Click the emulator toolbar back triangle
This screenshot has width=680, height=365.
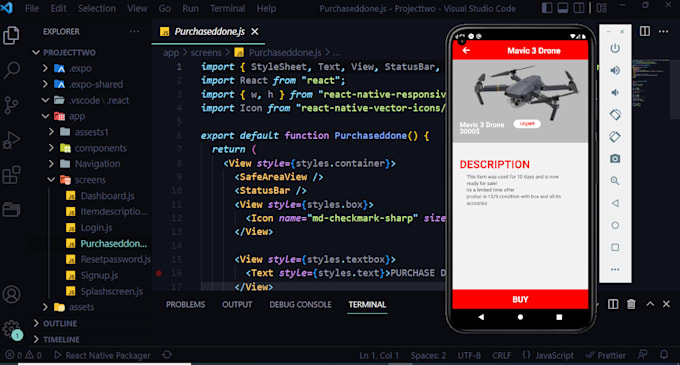coord(615,203)
